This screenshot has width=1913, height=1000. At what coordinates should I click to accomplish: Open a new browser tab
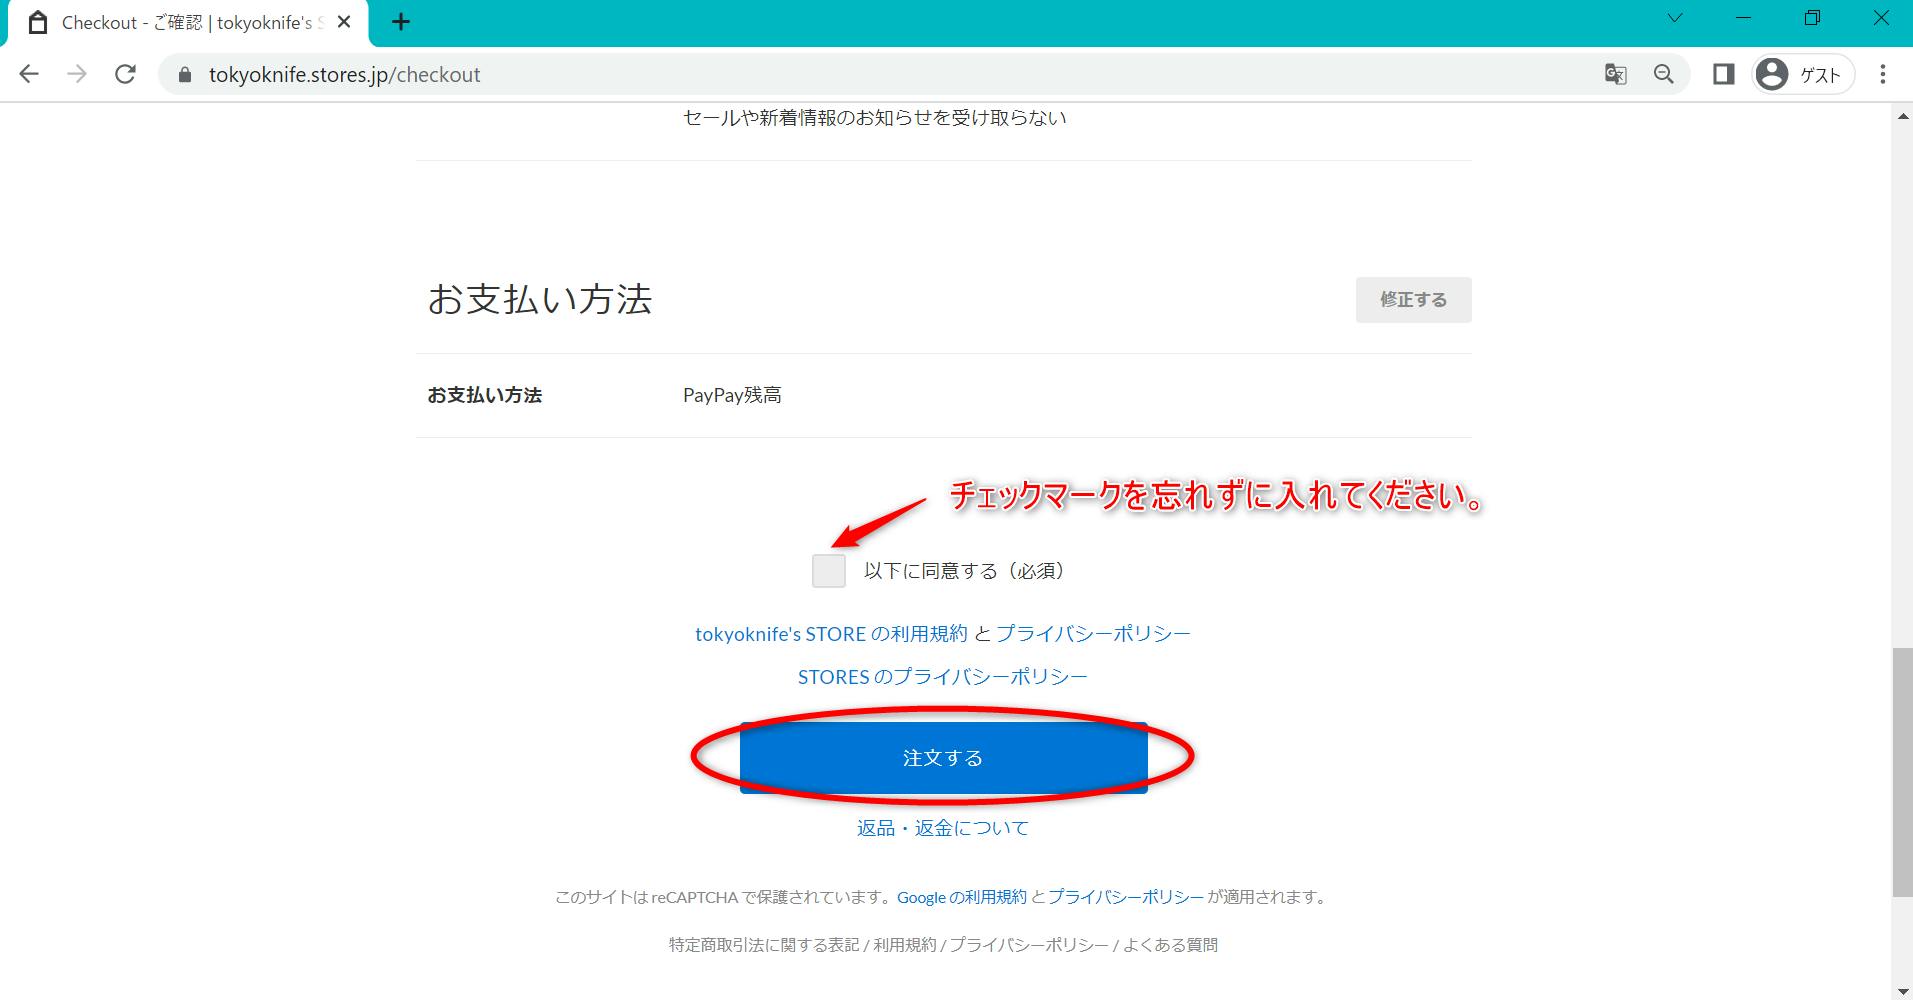401,22
